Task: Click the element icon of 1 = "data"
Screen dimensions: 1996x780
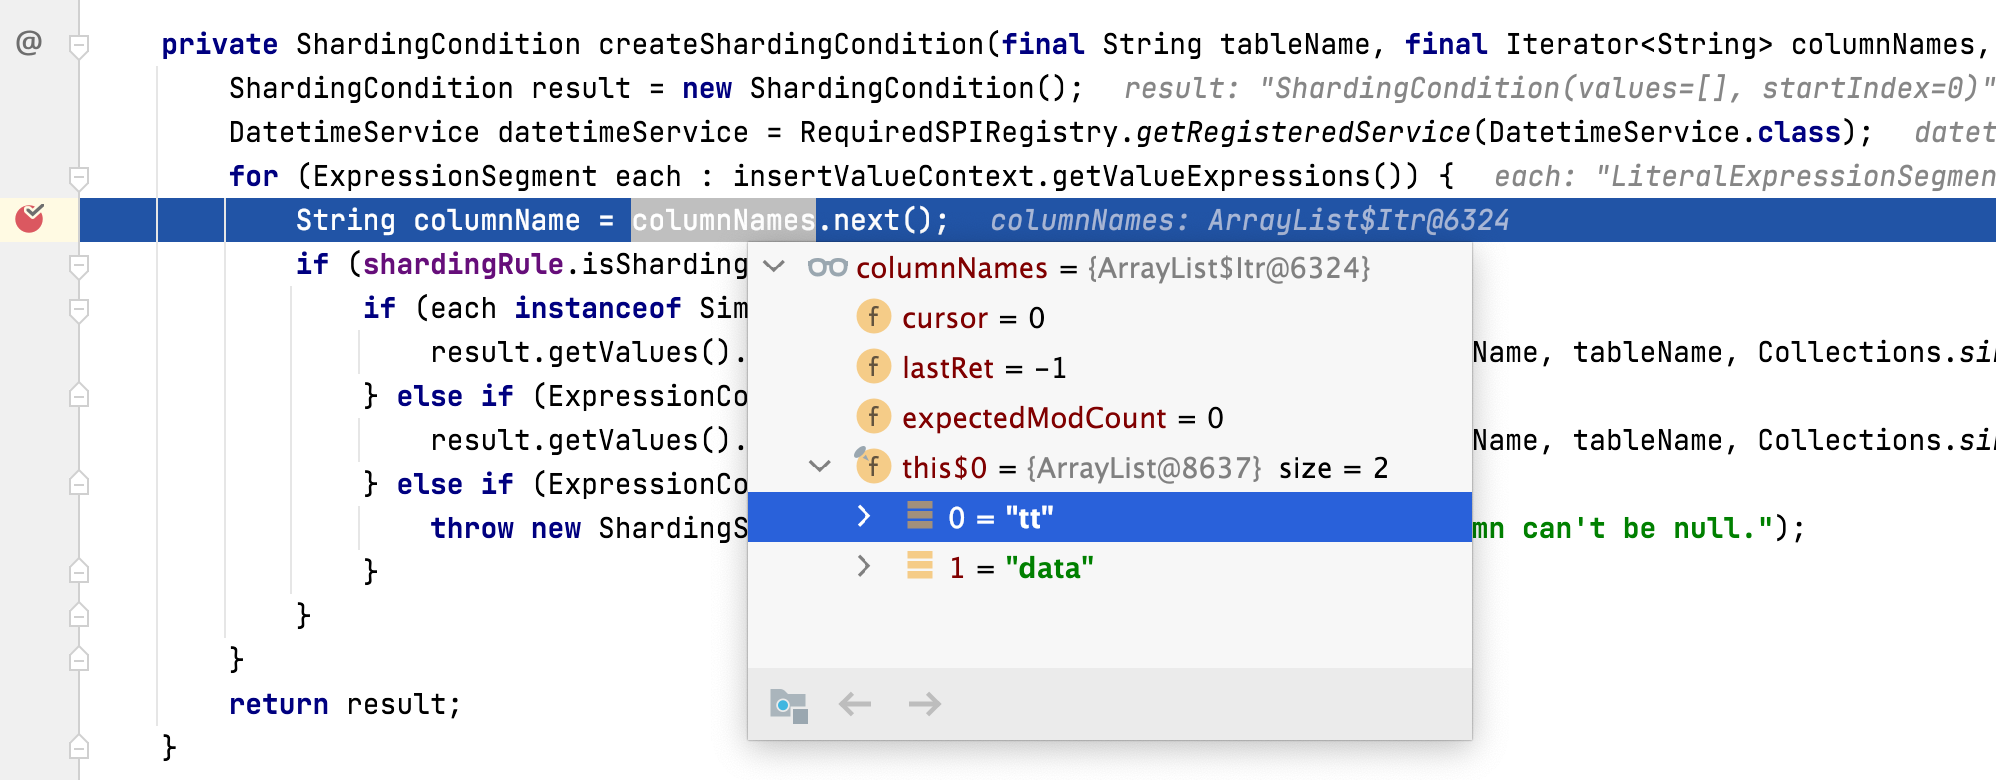Action: [x=920, y=565]
